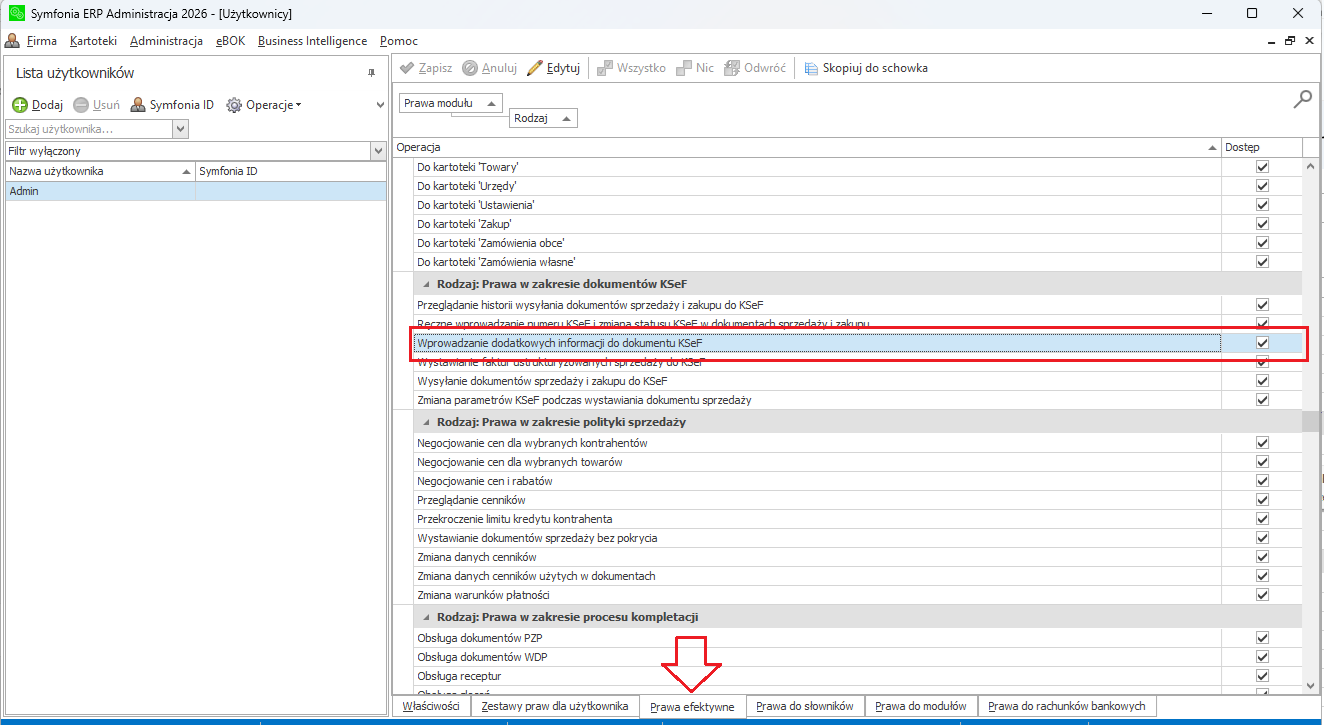
Task: Toggle checkbox for Przeglądanie cenników
Action: [x=1262, y=500]
